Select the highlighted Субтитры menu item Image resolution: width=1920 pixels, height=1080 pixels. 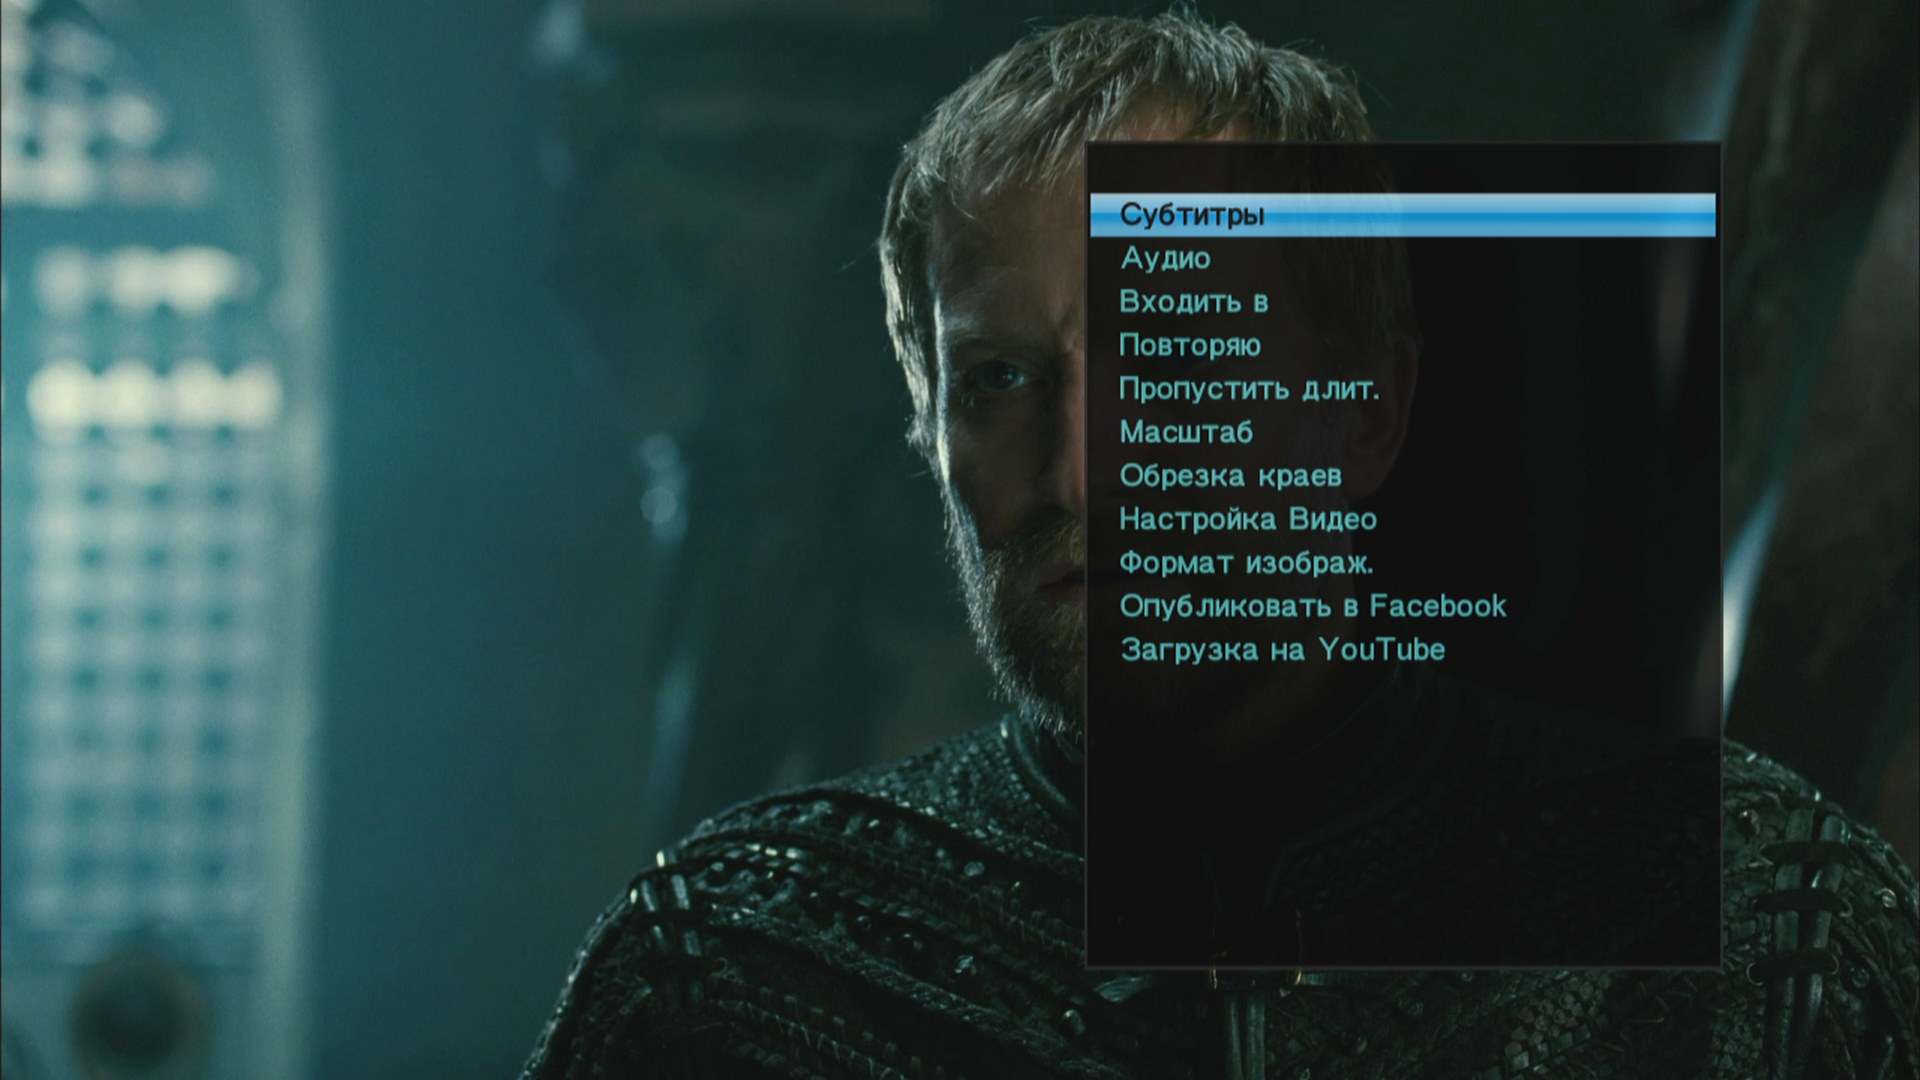click(1192, 215)
